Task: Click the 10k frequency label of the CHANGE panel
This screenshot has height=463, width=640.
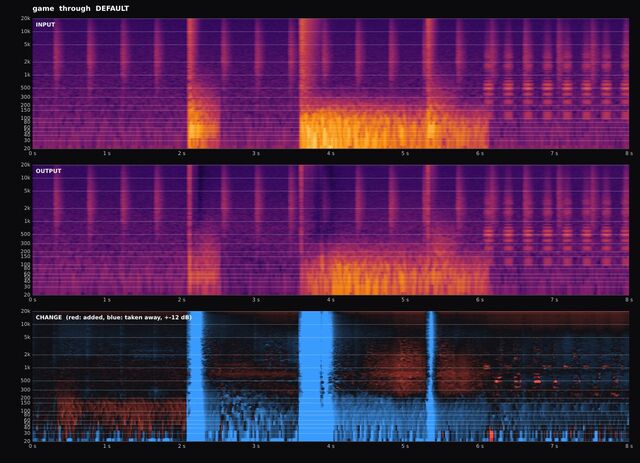Action: (x=26, y=325)
